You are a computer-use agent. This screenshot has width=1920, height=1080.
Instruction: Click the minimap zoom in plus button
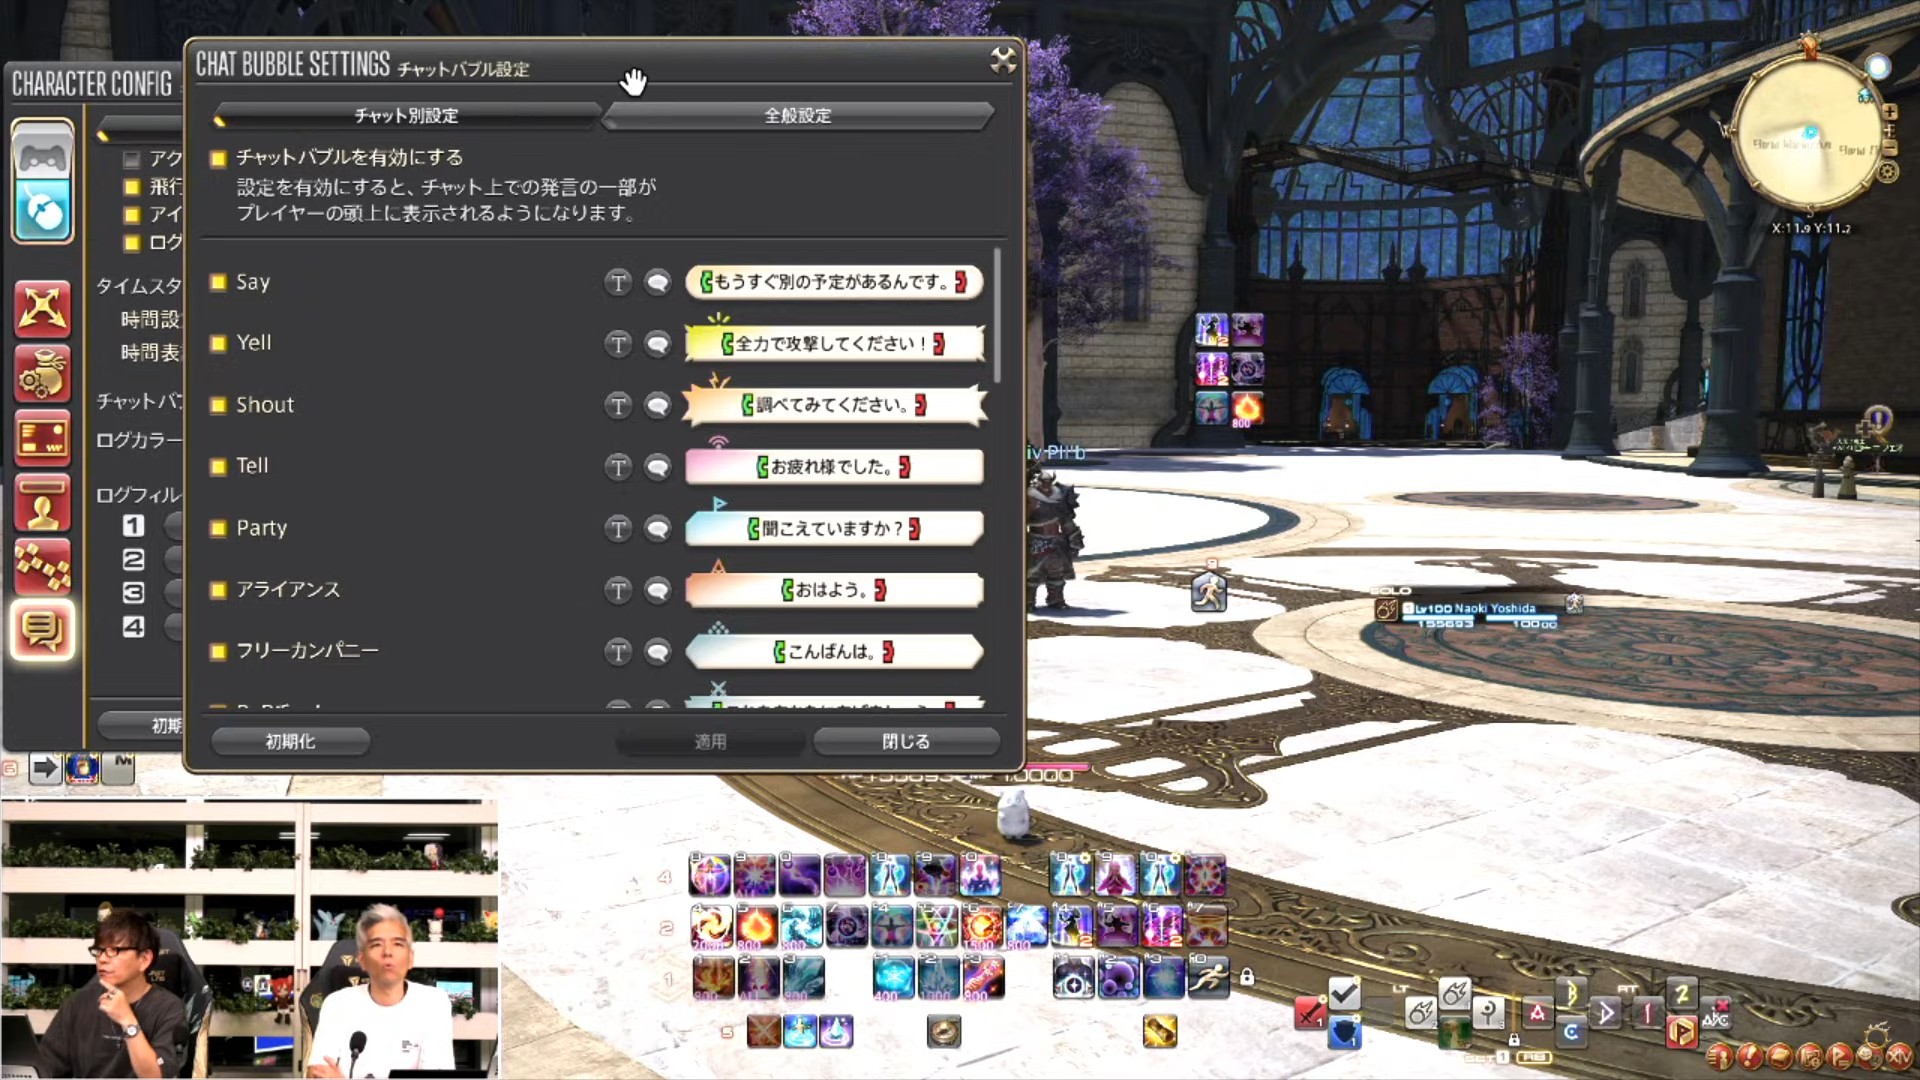tap(1889, 112)
